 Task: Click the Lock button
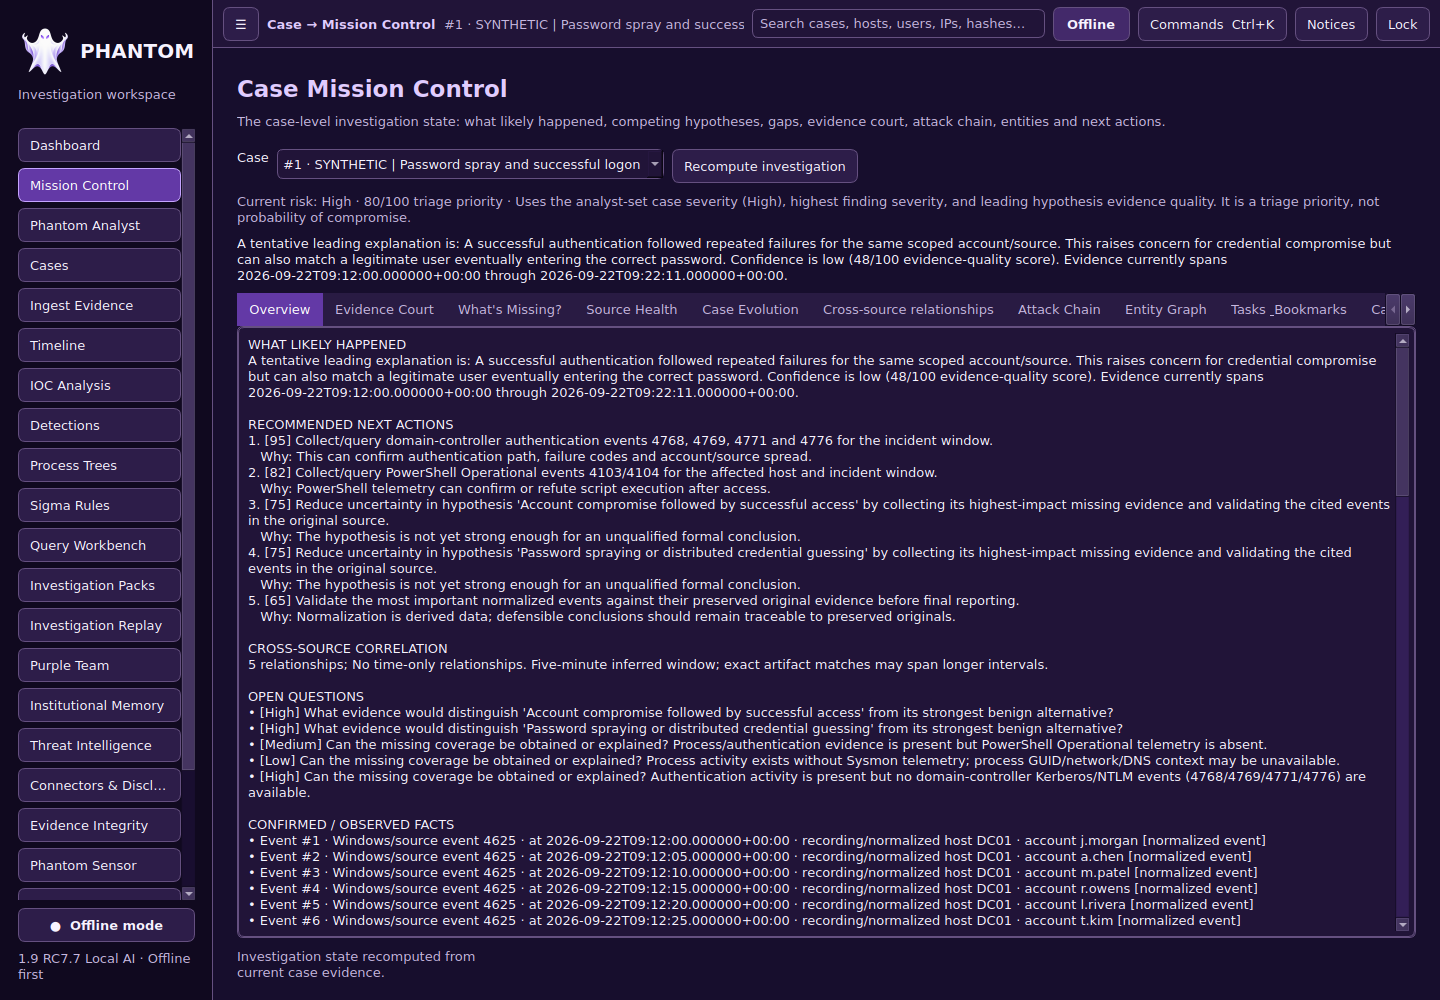[x=1402, y=24]
